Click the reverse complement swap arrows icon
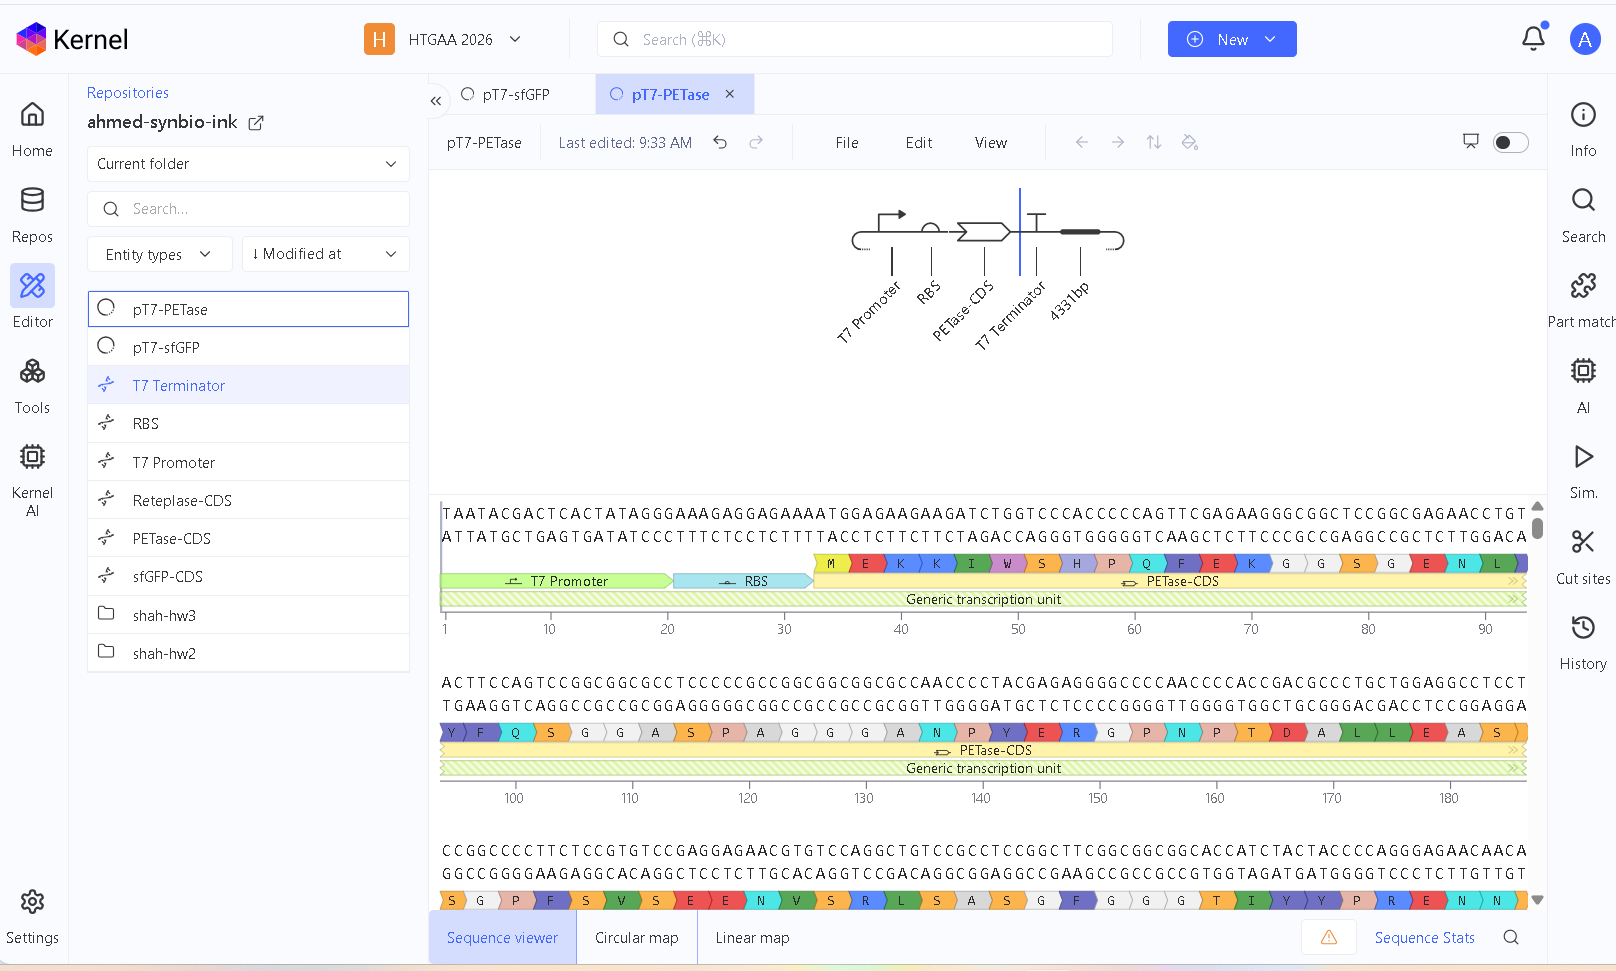The image size is (1616, 971). click(x=1154, y=142)
